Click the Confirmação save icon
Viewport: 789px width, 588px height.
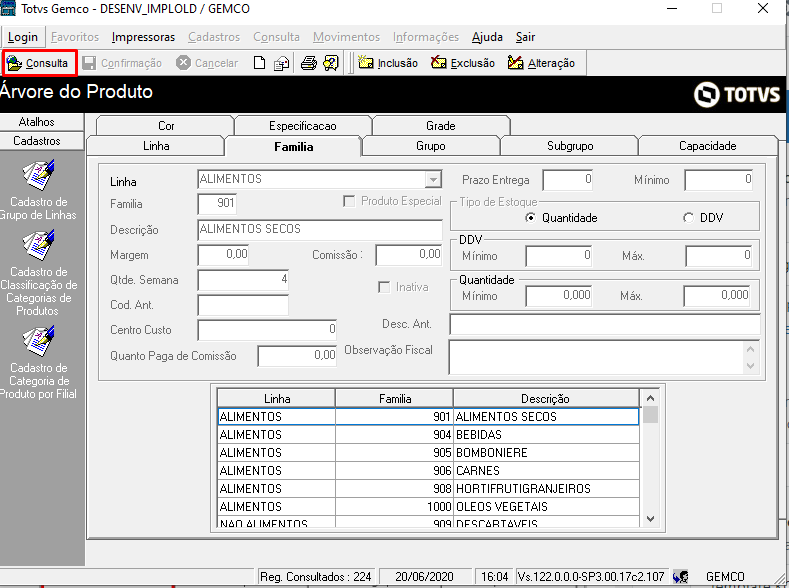[89, 63]
